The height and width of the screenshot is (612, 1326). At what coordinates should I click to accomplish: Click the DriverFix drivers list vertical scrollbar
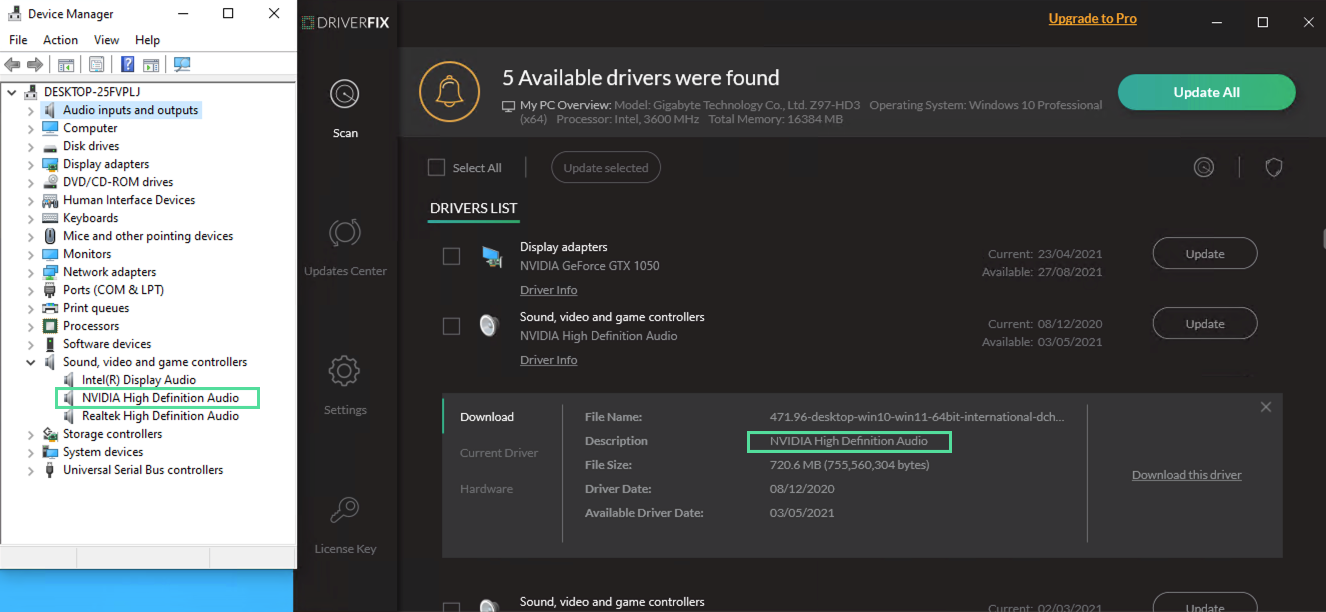coord(1324,240)
